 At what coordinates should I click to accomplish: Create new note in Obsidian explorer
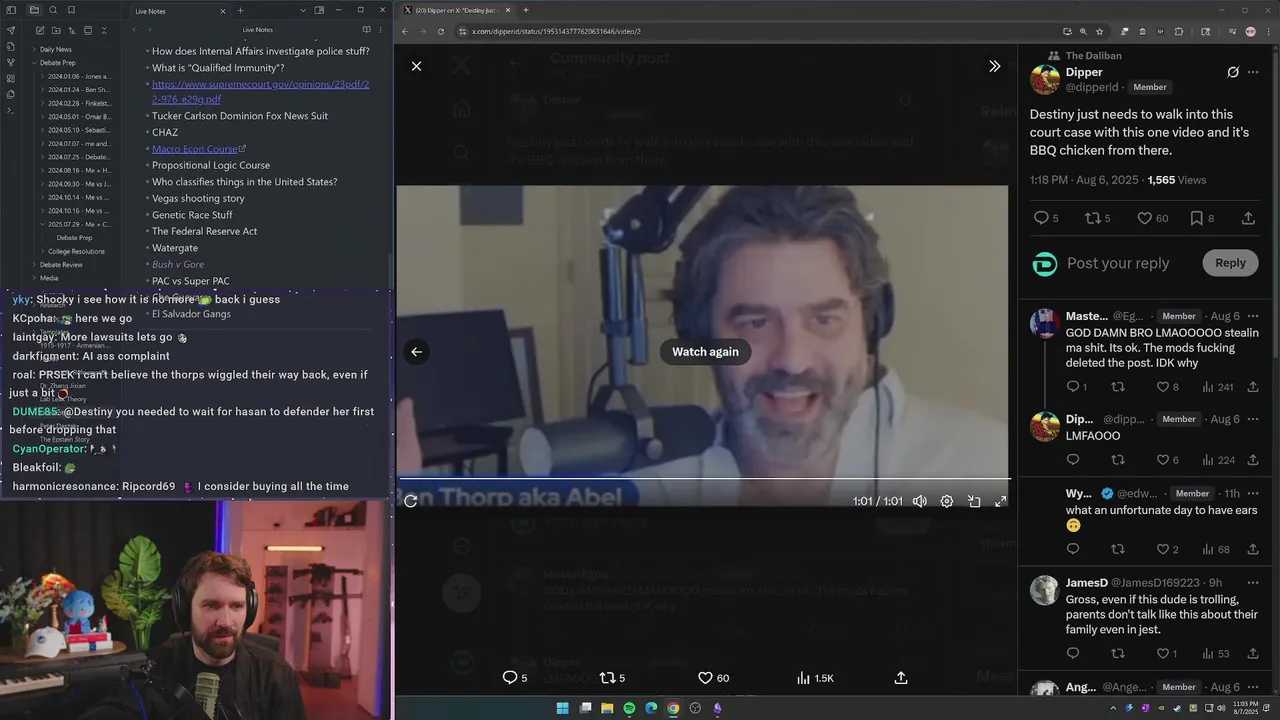pyautogui.click(x=39, y=31)
